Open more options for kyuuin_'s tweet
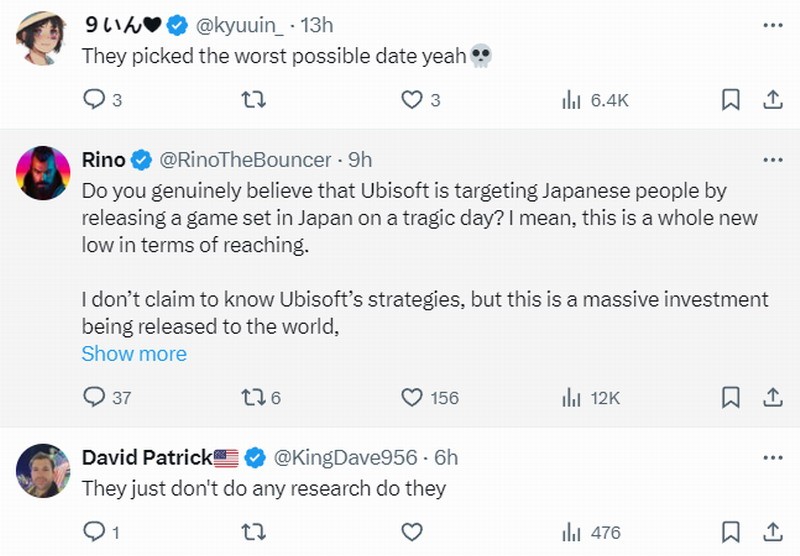This screenshot has width=800, height=556. (x=773, y=23)
